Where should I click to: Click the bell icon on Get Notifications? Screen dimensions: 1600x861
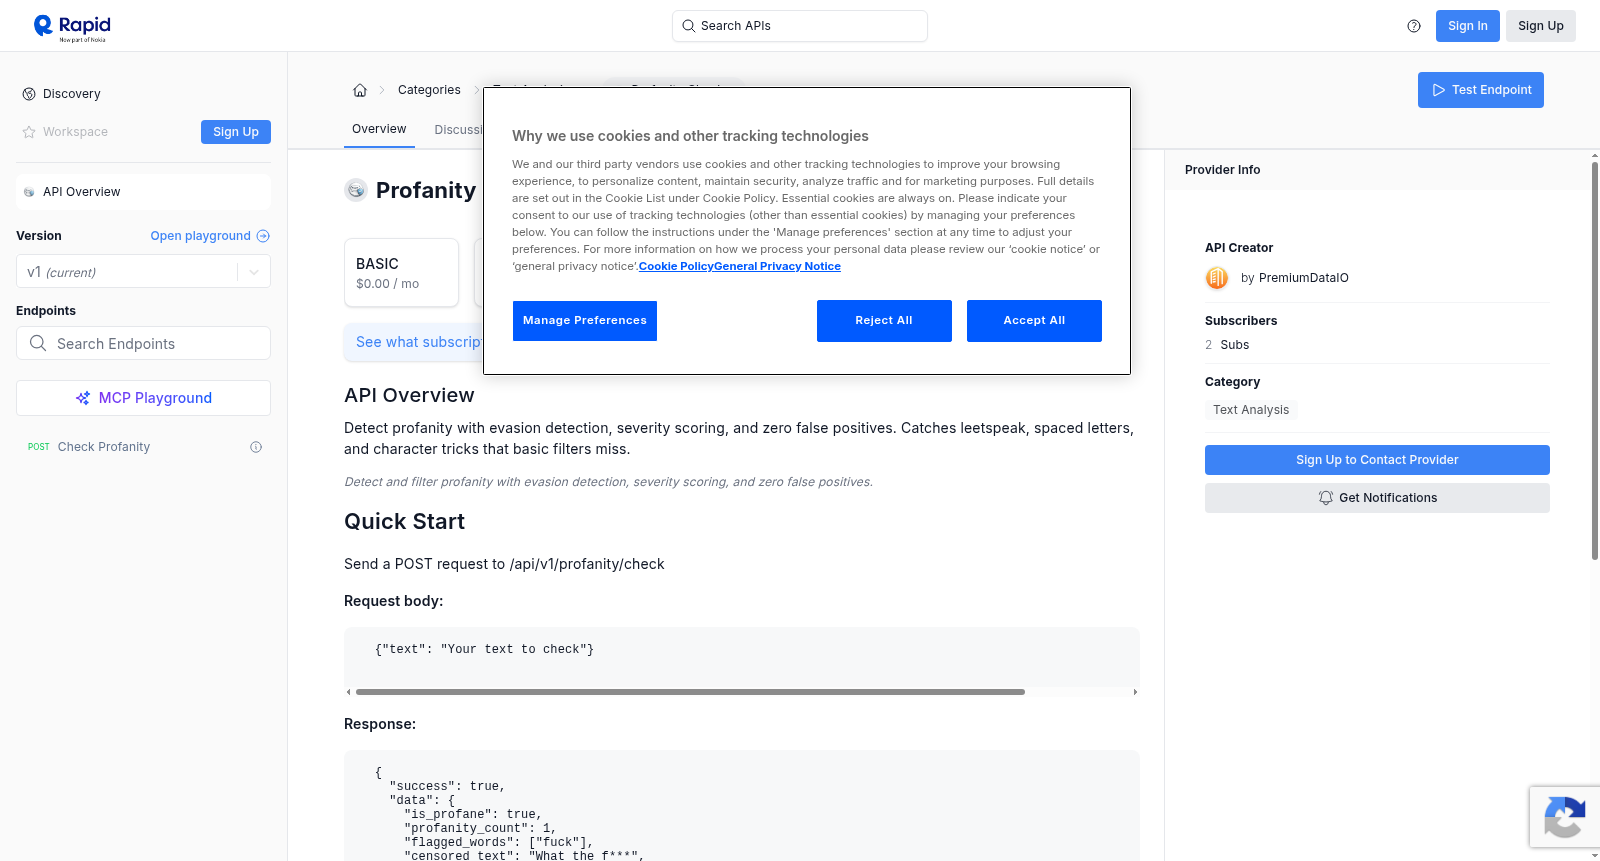click(x=1326, y=498)
